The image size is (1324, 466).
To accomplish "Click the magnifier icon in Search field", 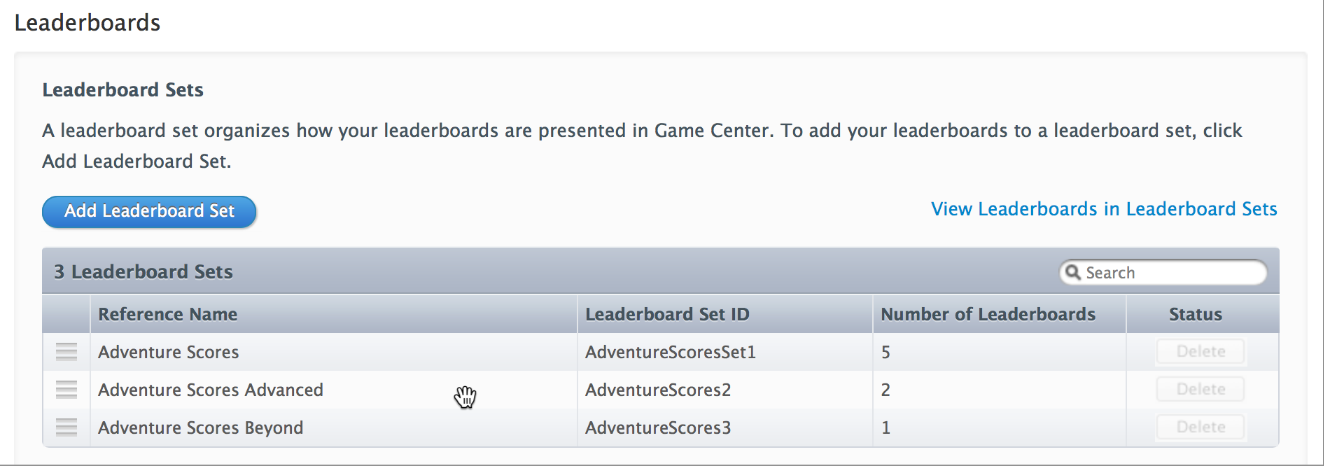I will click(1073, 273).
